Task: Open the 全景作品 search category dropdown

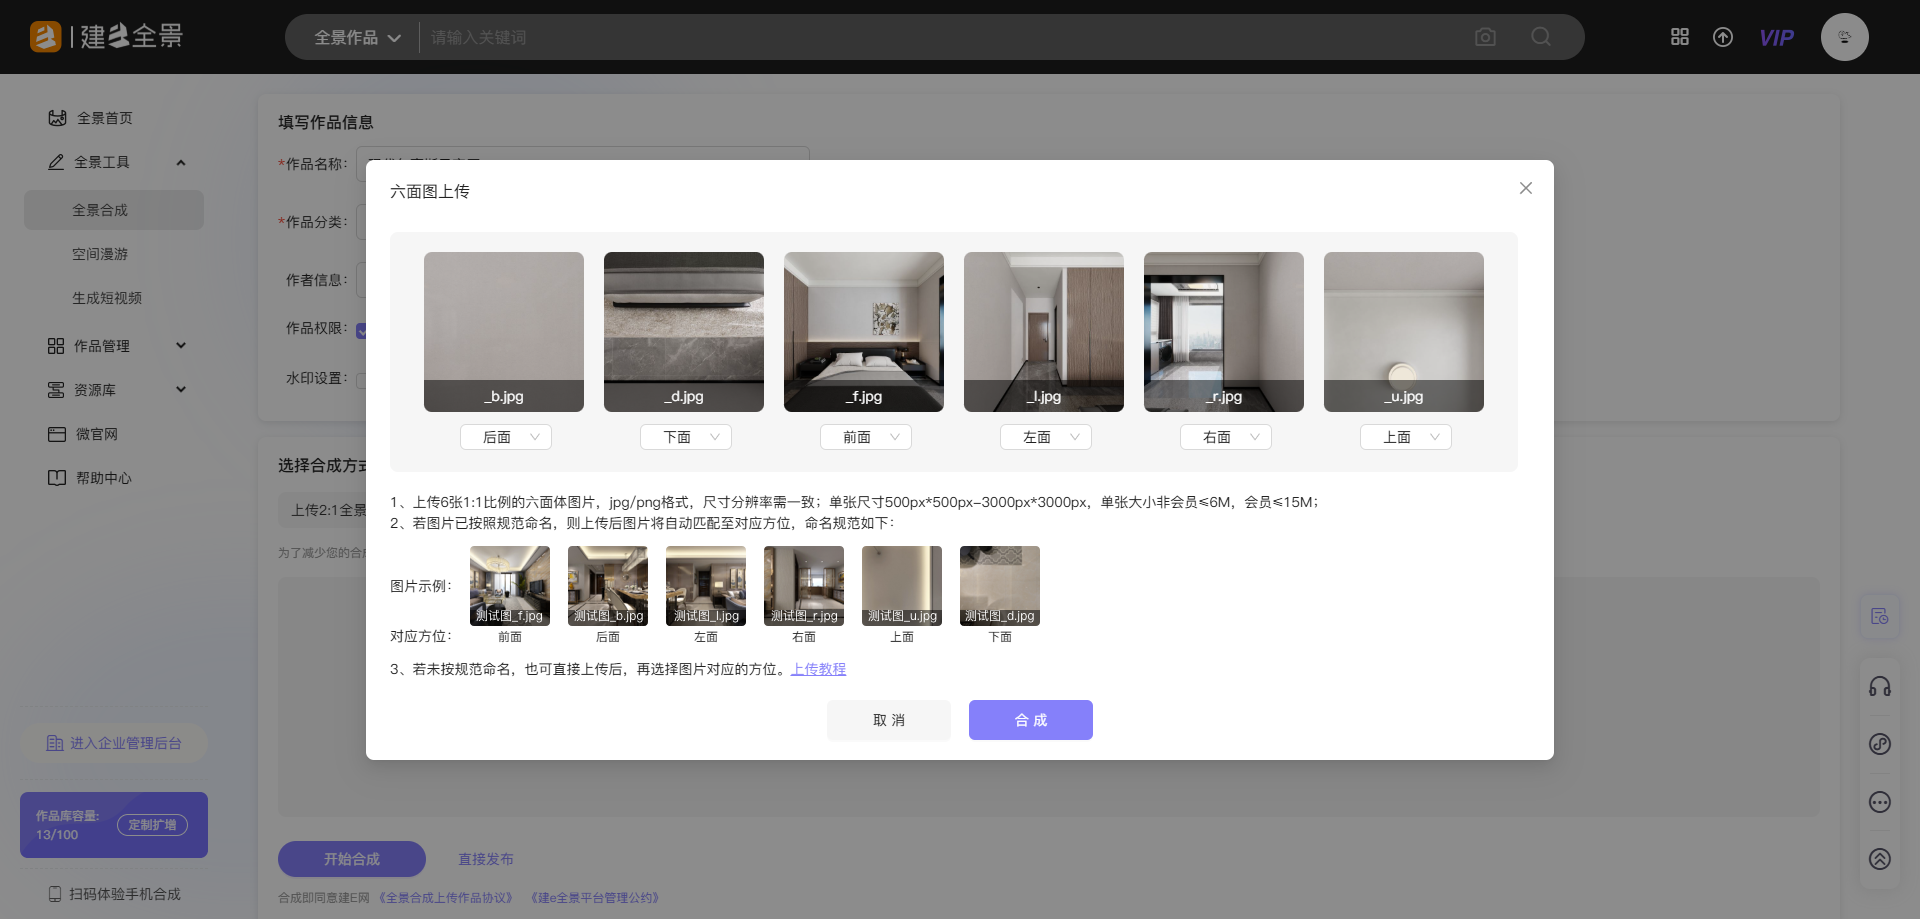Action: [x=357, y=38]
